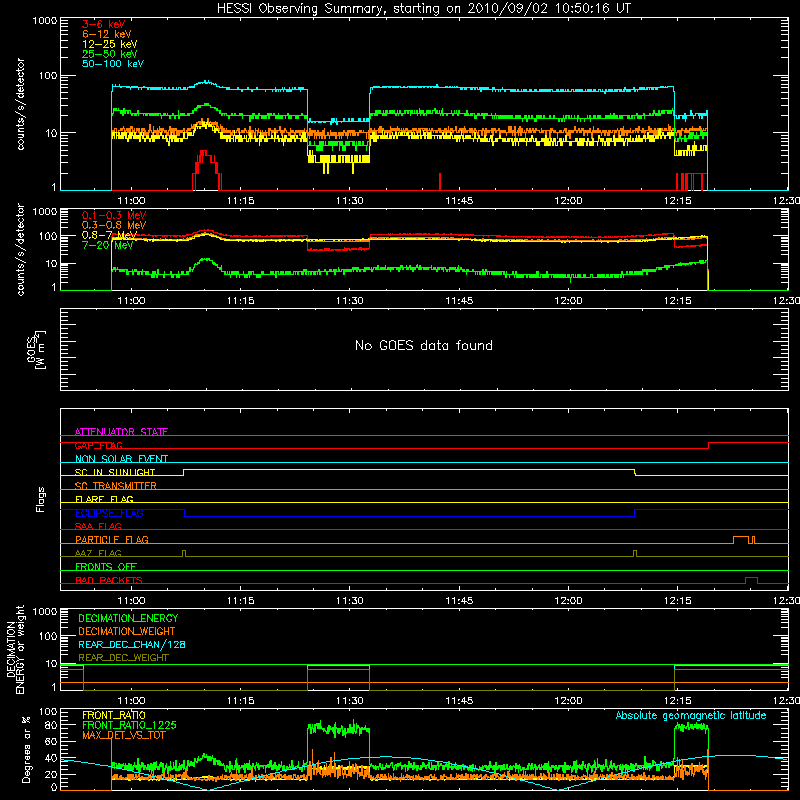Select the 12-25 keV legend label

point(109,44)
